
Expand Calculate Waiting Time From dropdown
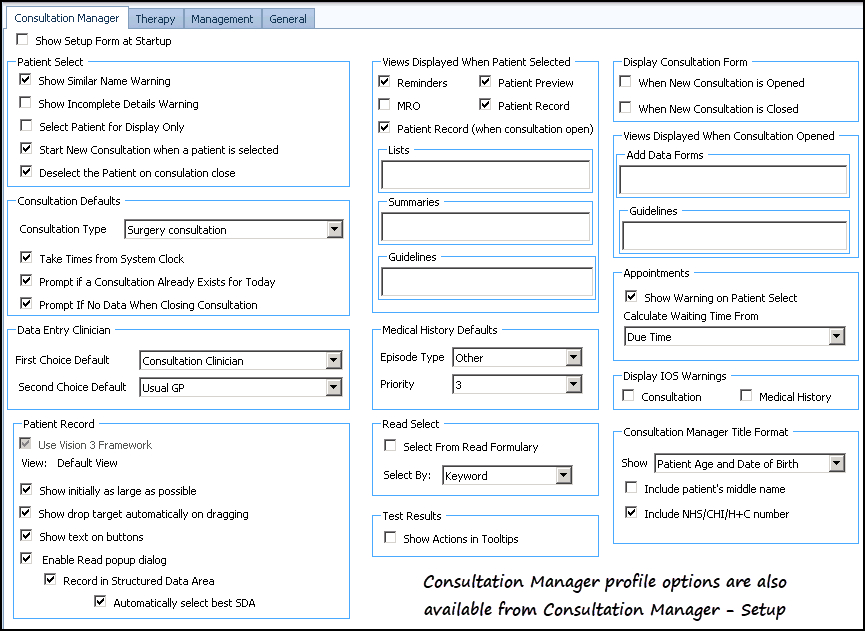[836, 338]
